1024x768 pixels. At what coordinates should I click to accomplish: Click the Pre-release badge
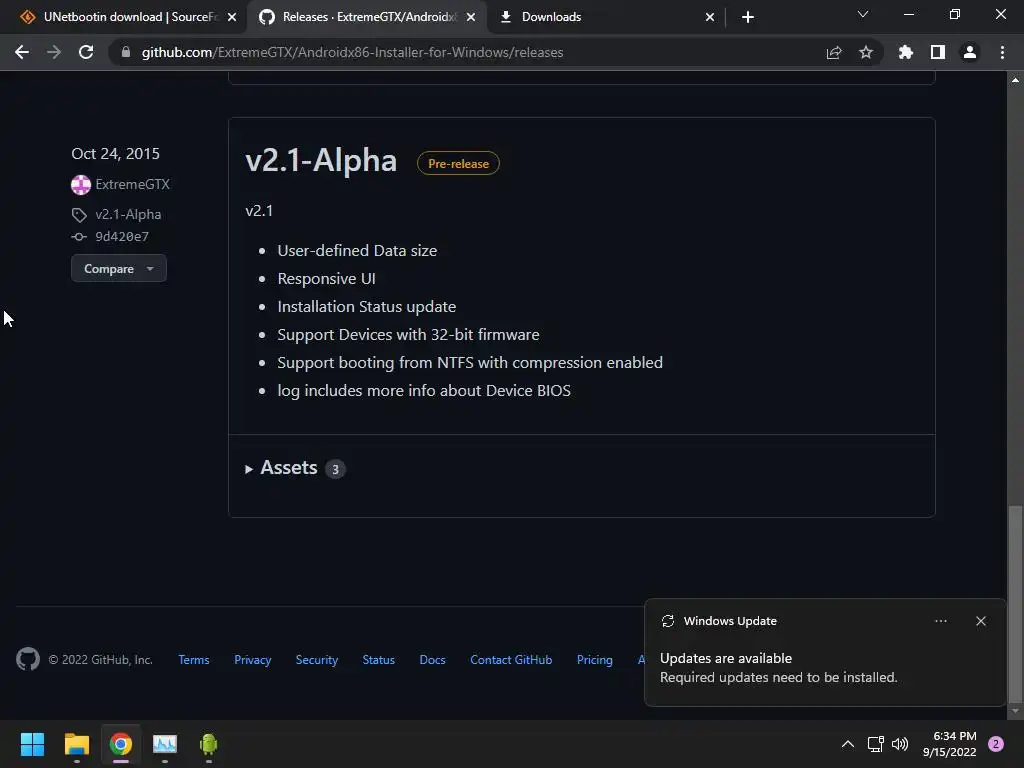point(458,163)
